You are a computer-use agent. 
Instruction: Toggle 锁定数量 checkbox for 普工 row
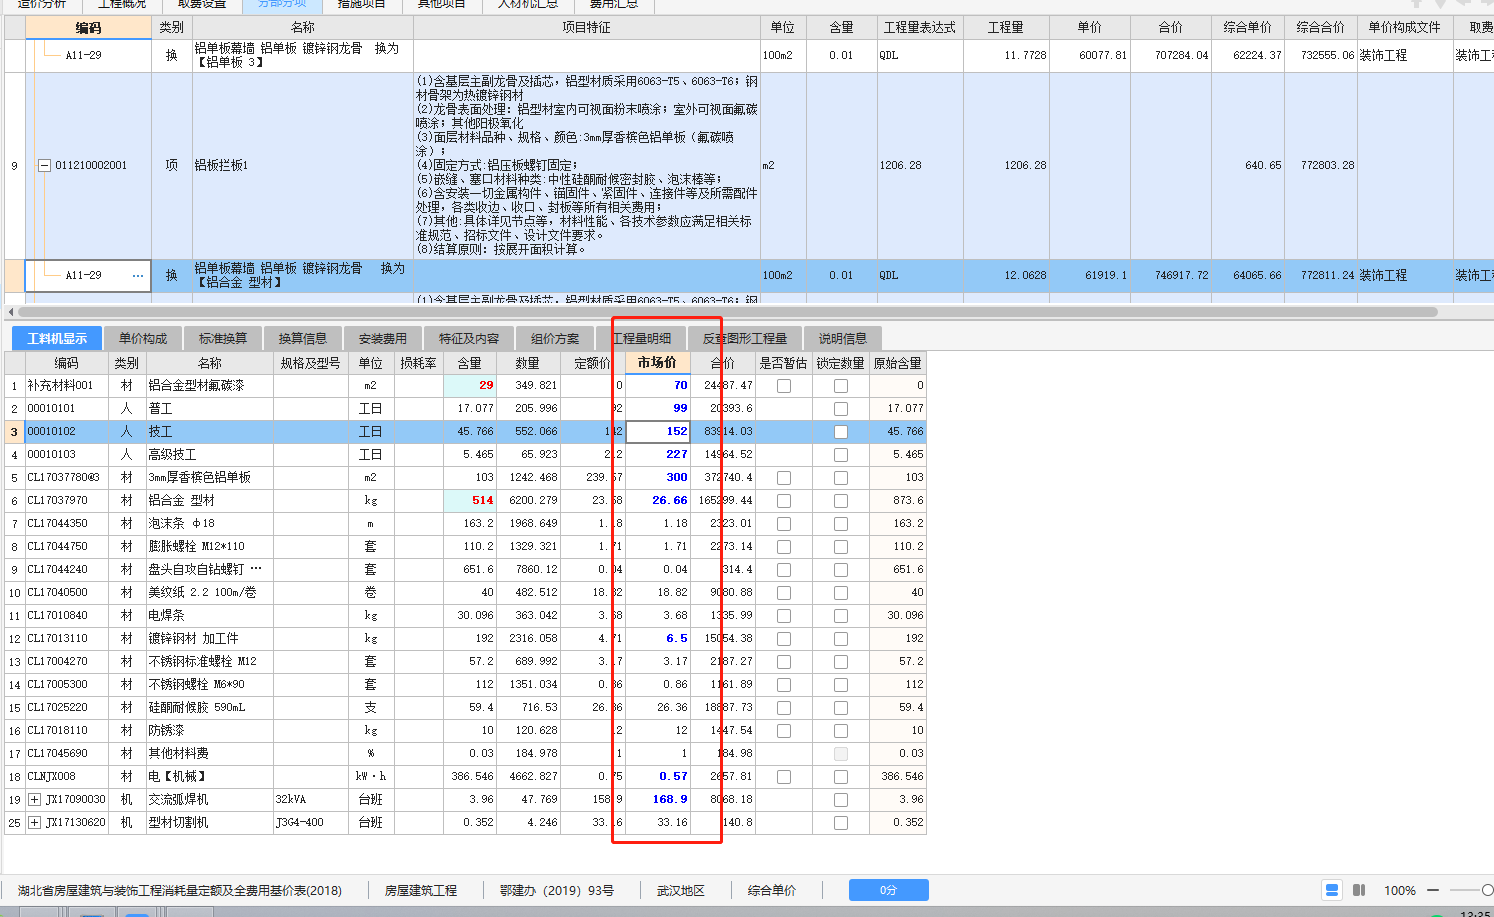click(841, 409)
